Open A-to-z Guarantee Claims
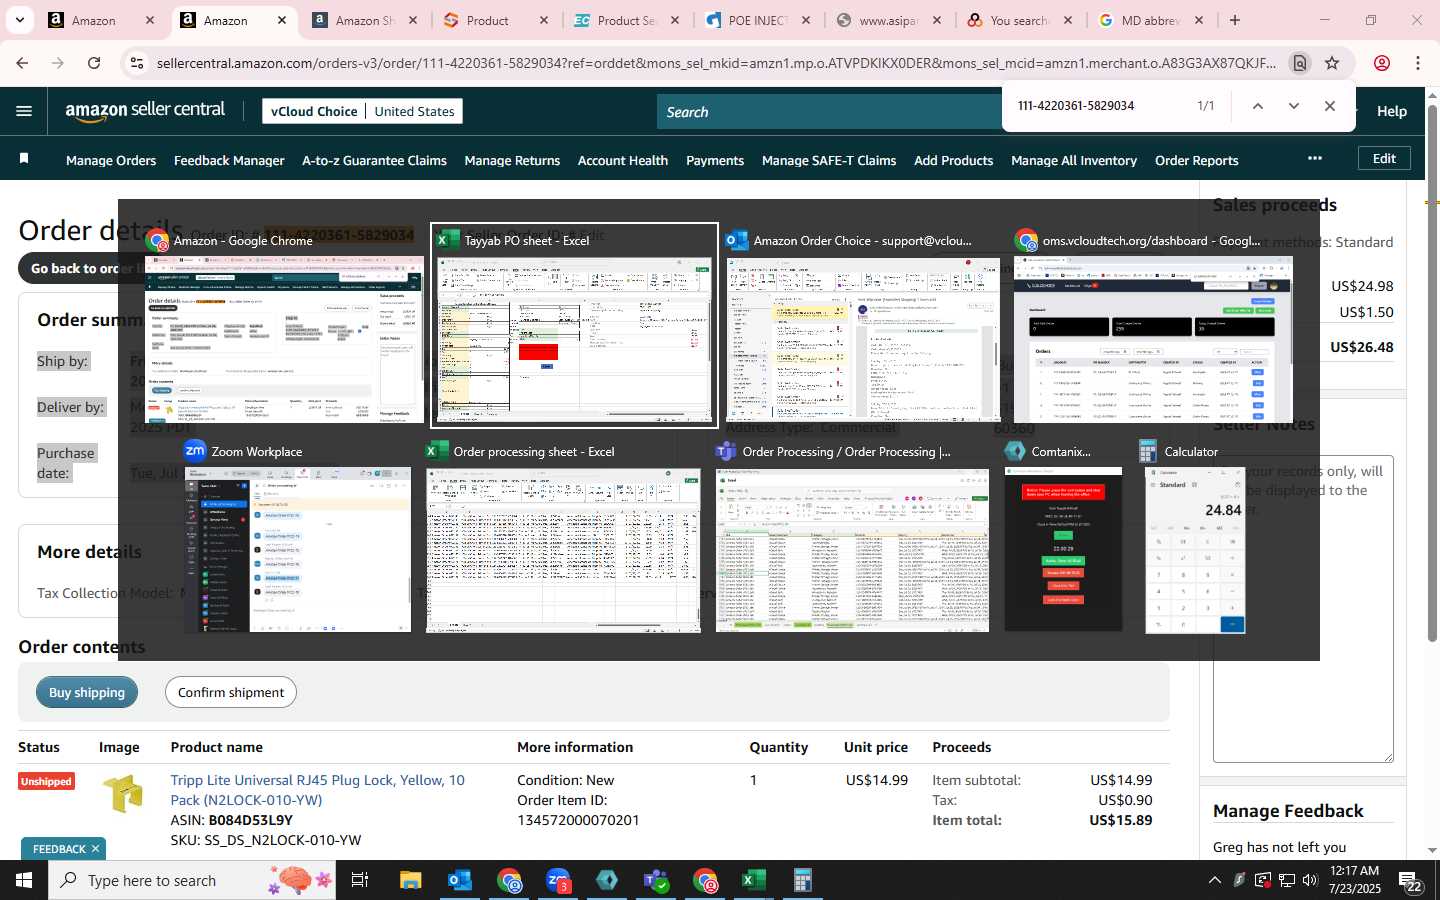 374,160
